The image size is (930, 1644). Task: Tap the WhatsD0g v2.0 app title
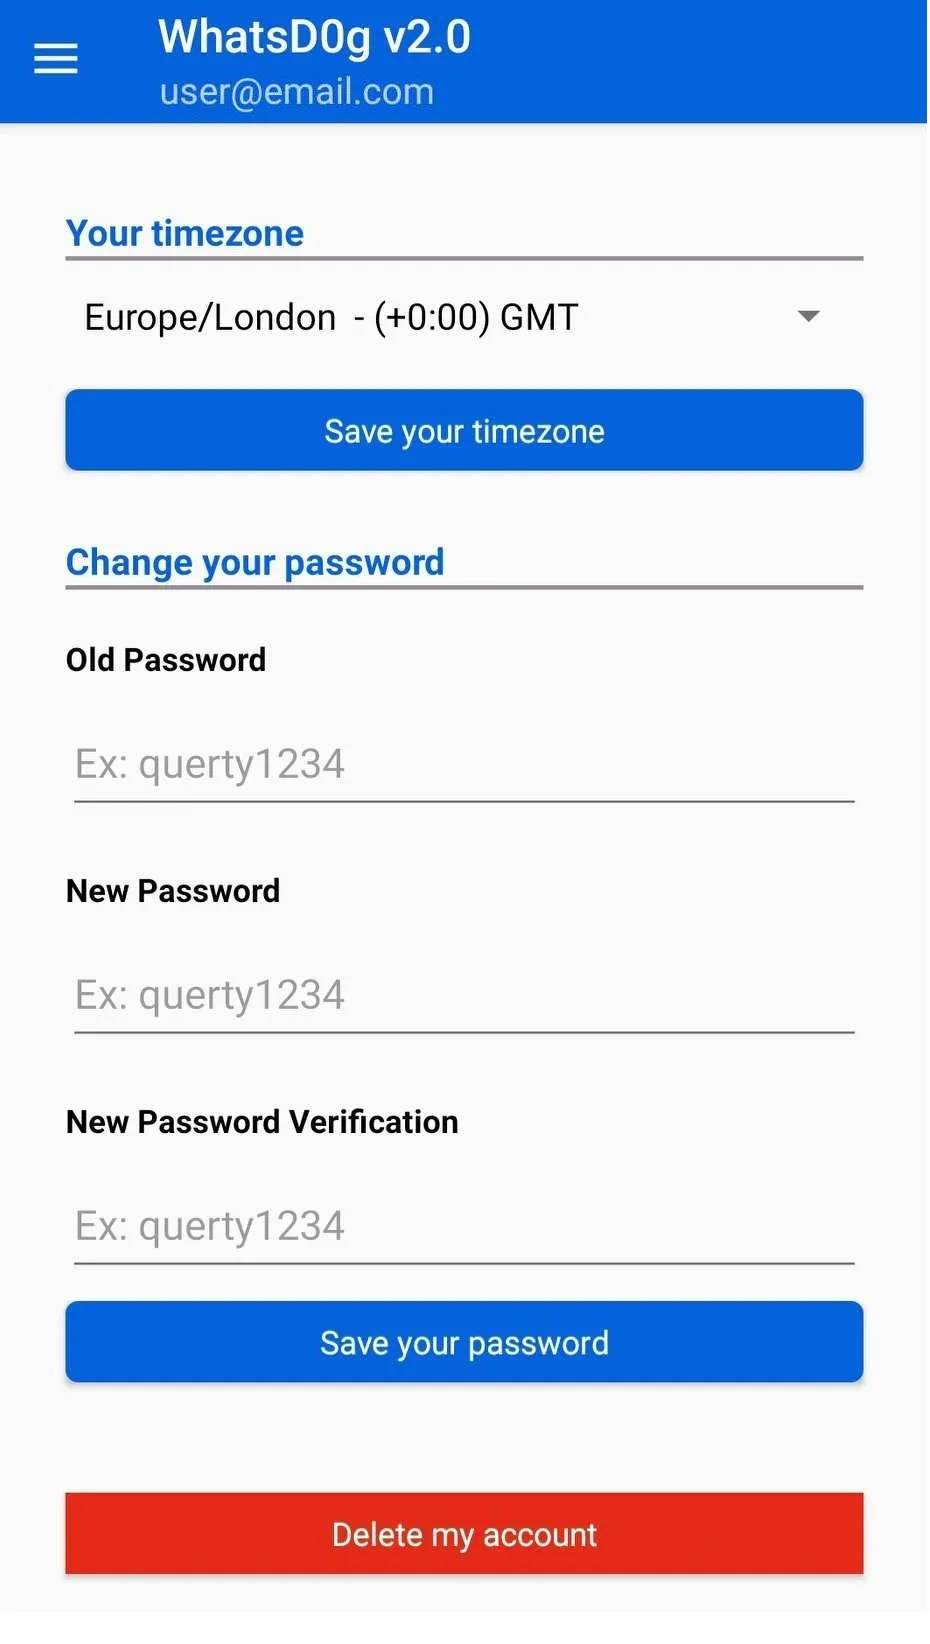pyautogui.click(x=314, y=37)
